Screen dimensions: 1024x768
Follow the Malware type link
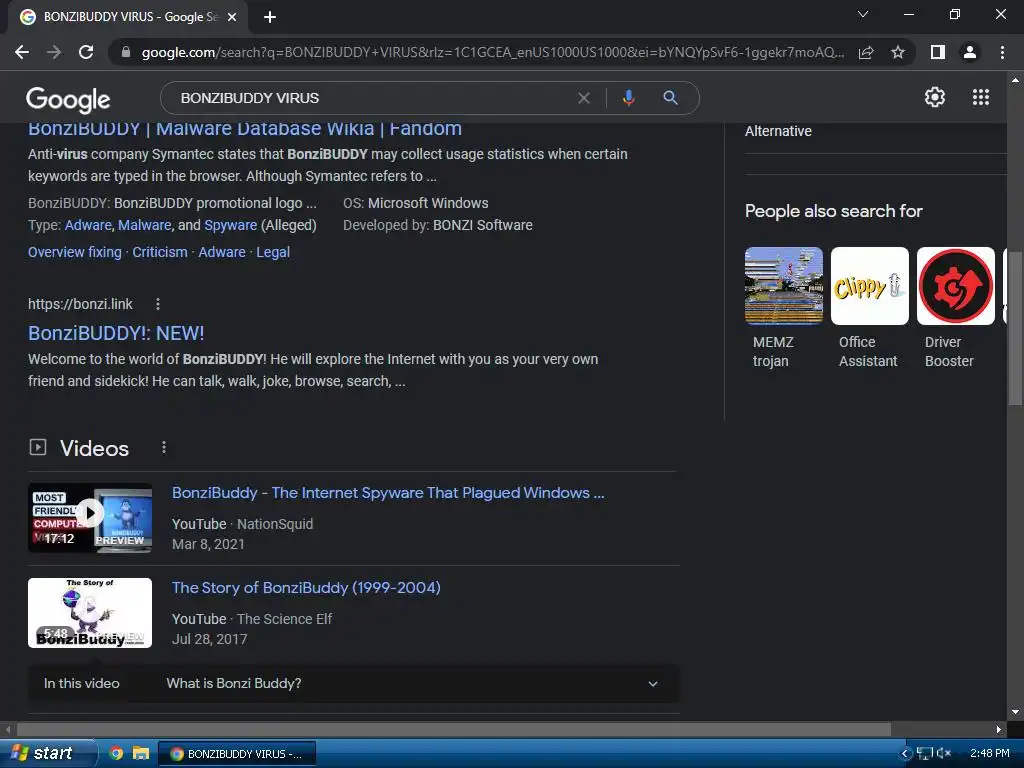point(144,225)
